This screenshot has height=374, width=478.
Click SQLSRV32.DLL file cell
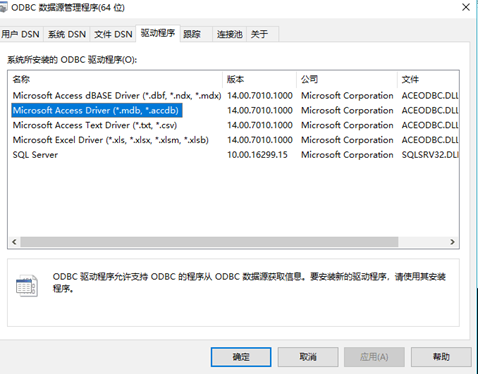pos(430,155)
